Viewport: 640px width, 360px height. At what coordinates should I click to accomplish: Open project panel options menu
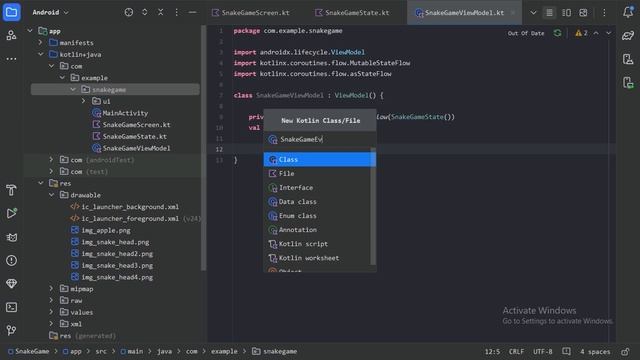click(x=176, y=12)
